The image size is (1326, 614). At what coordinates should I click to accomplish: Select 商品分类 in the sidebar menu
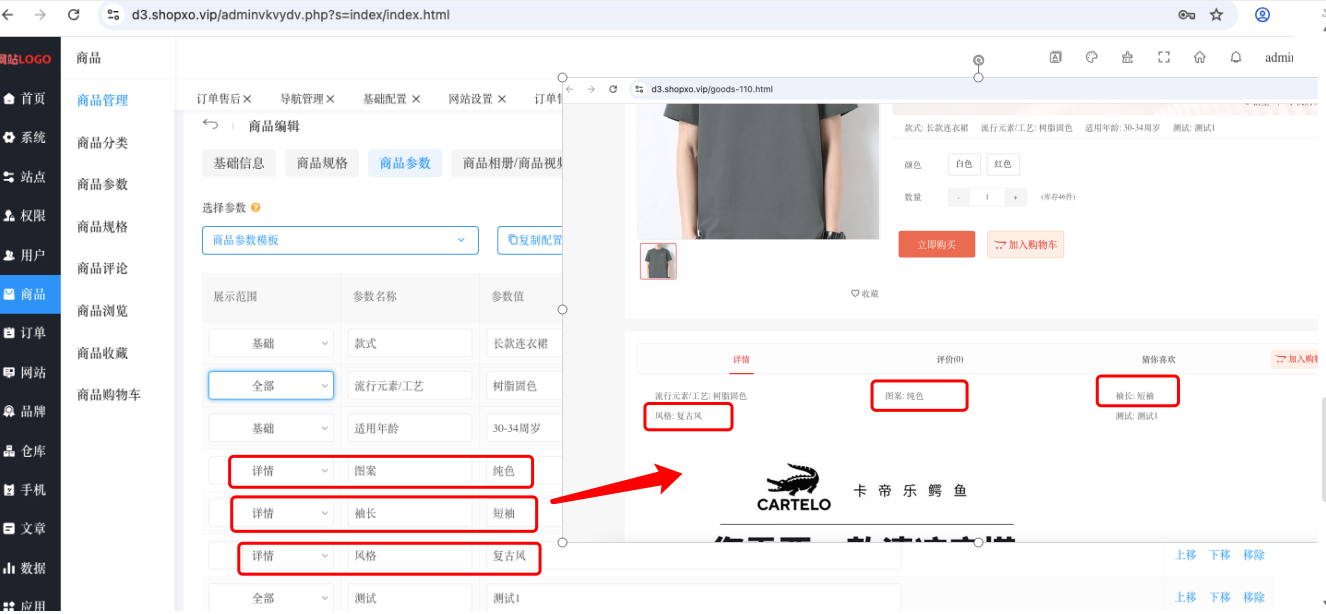102,143
